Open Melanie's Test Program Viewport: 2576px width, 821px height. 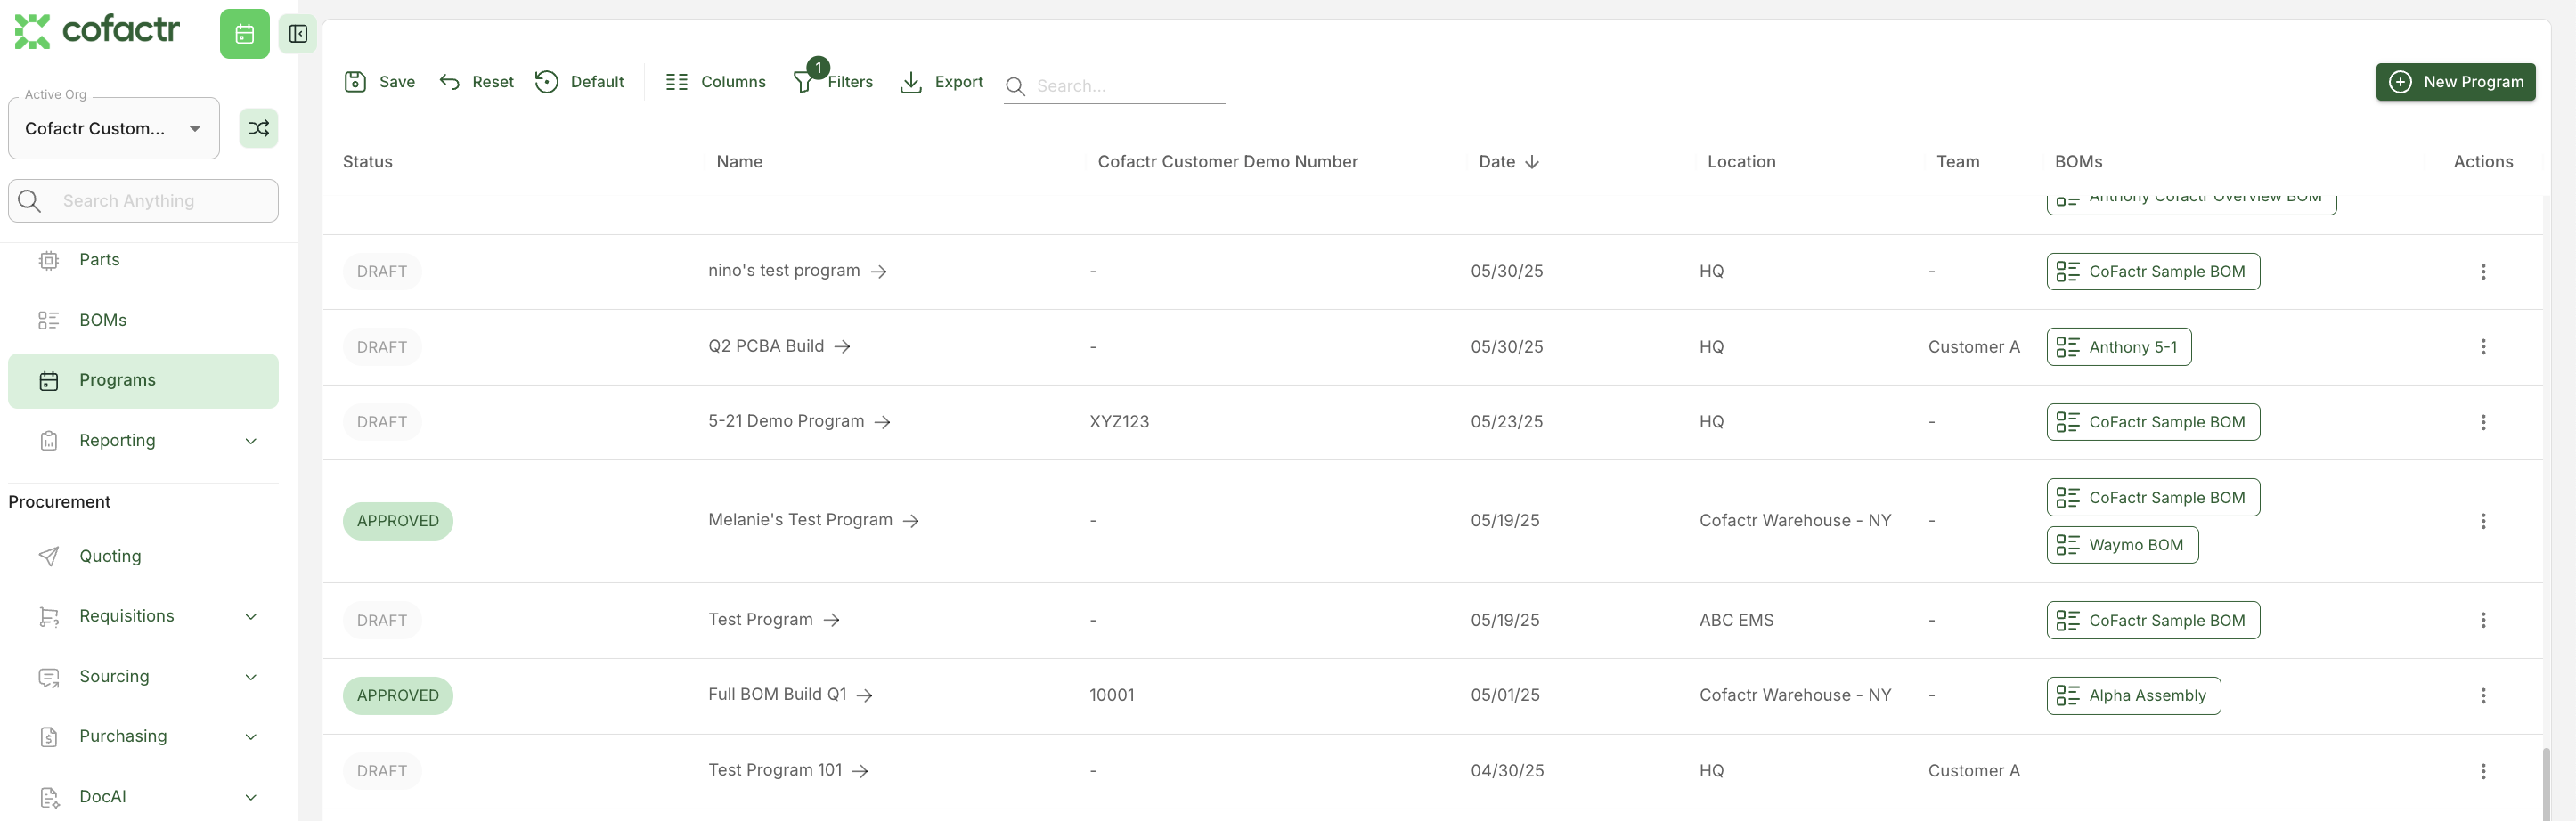coord(813,520)
